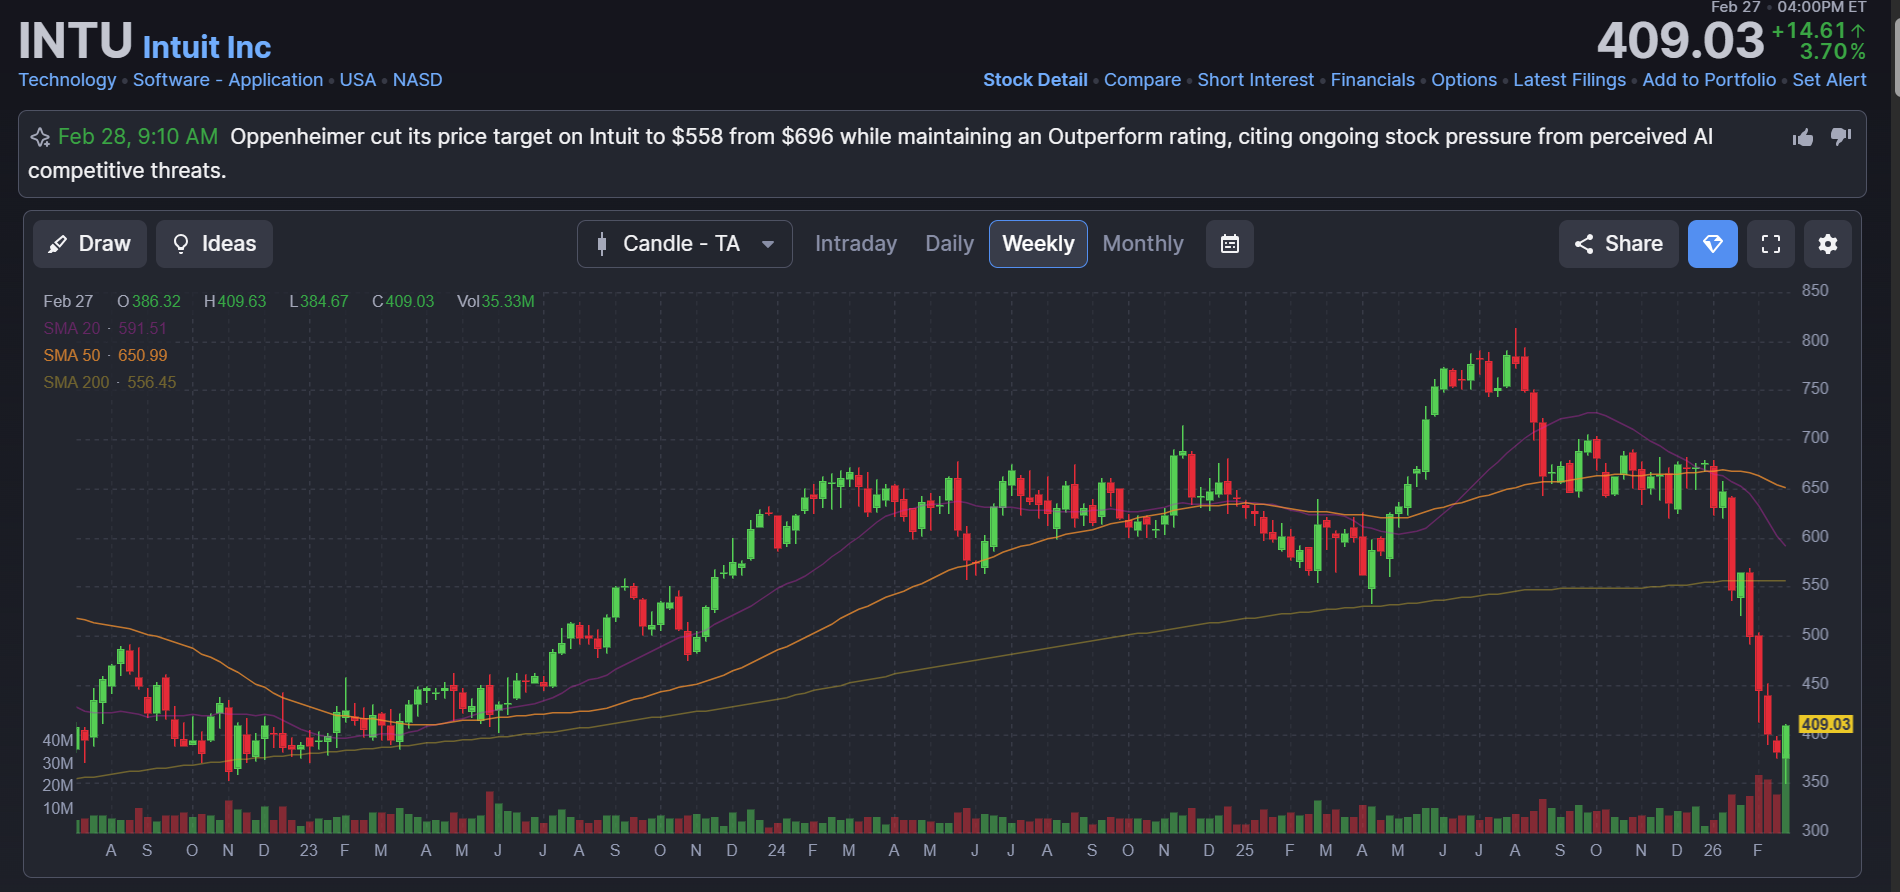The image size is (1900, 892).
Task: Click the thumbs up icon on the news
Action: coord(1803,137)
